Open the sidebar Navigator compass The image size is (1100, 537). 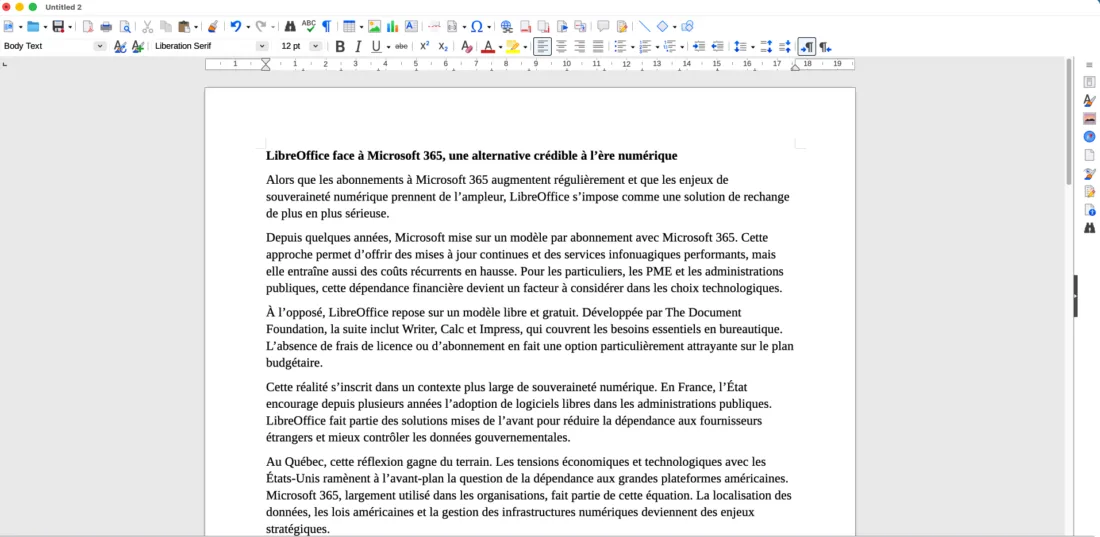pos(1089,137)
